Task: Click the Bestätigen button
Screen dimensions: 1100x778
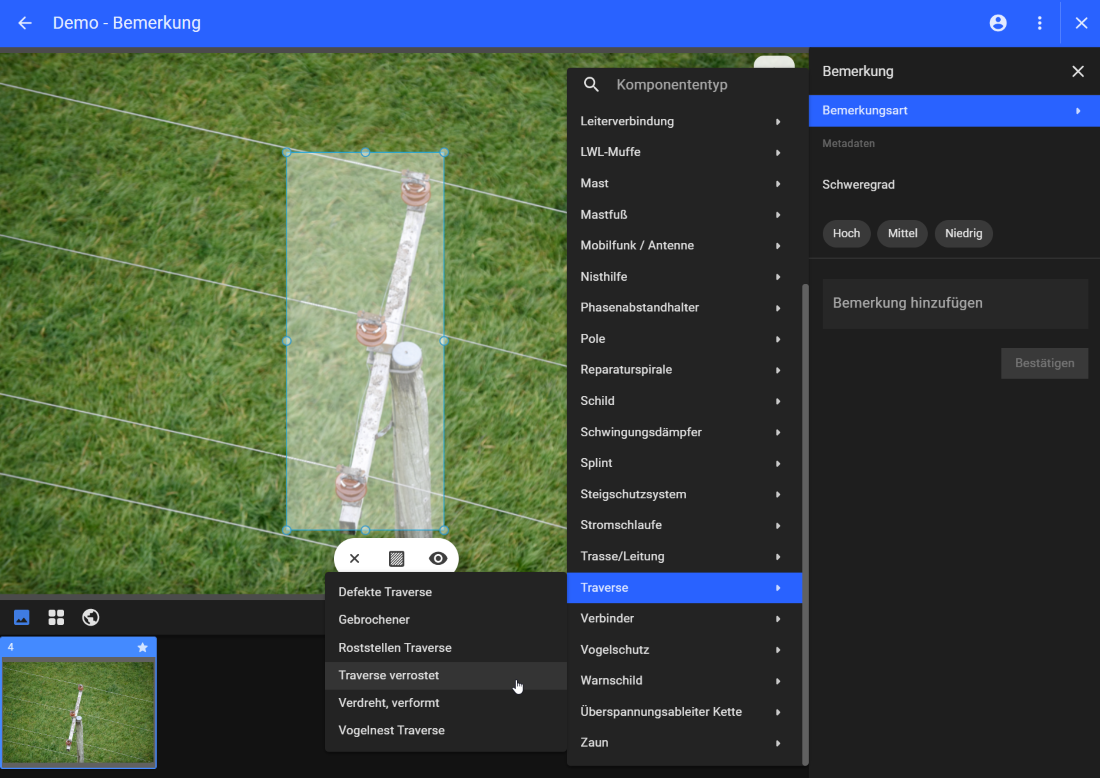Action: tap(1044, 363)
